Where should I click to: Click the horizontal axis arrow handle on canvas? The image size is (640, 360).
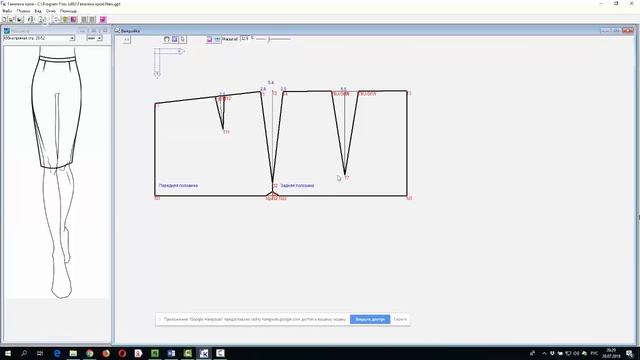point(181,51)
